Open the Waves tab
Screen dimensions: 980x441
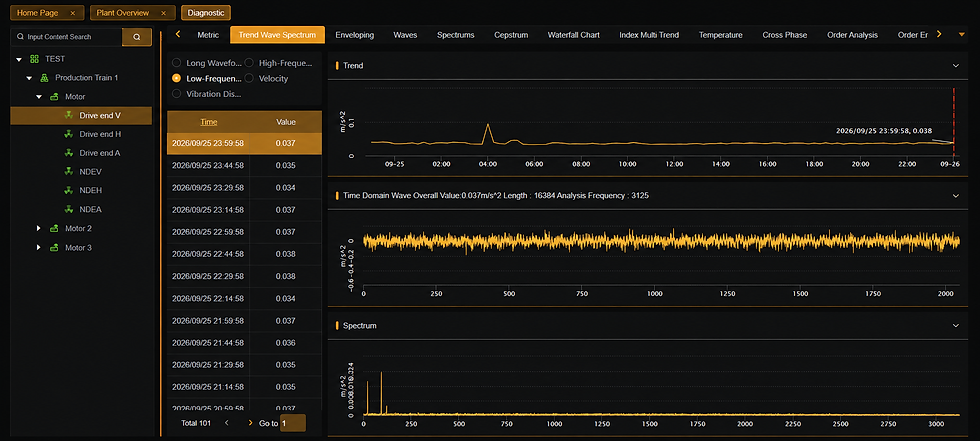[x=405, y=35]
